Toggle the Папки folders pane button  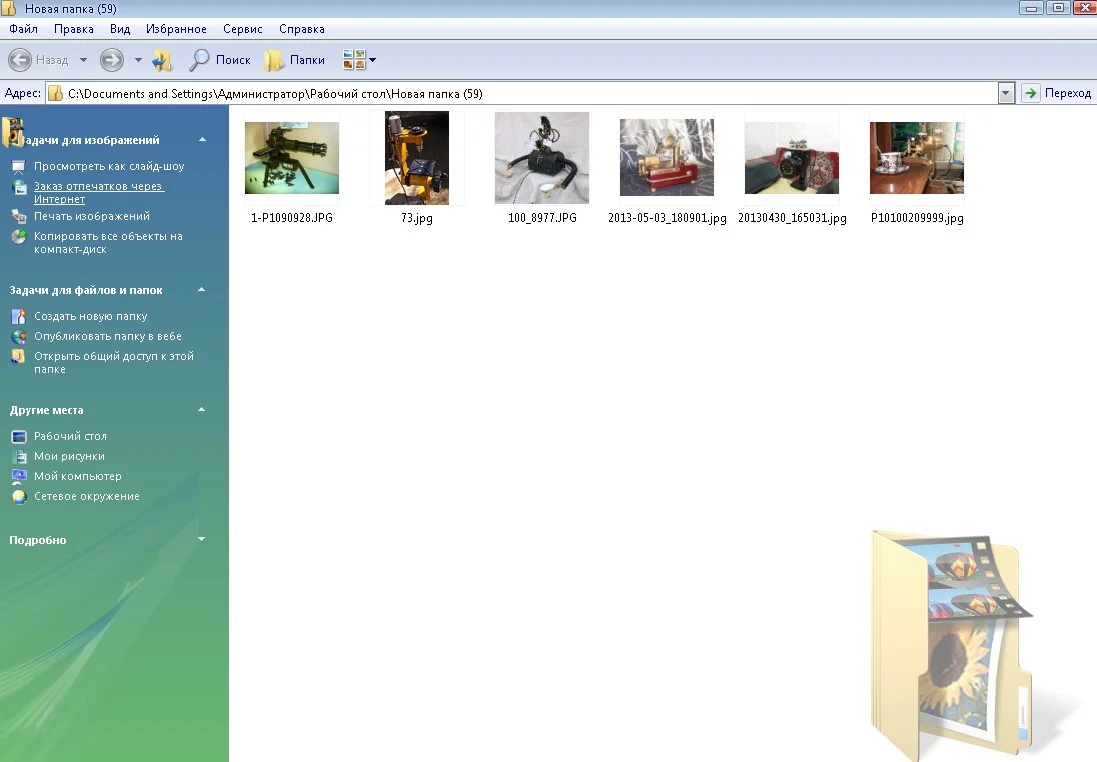295,60
